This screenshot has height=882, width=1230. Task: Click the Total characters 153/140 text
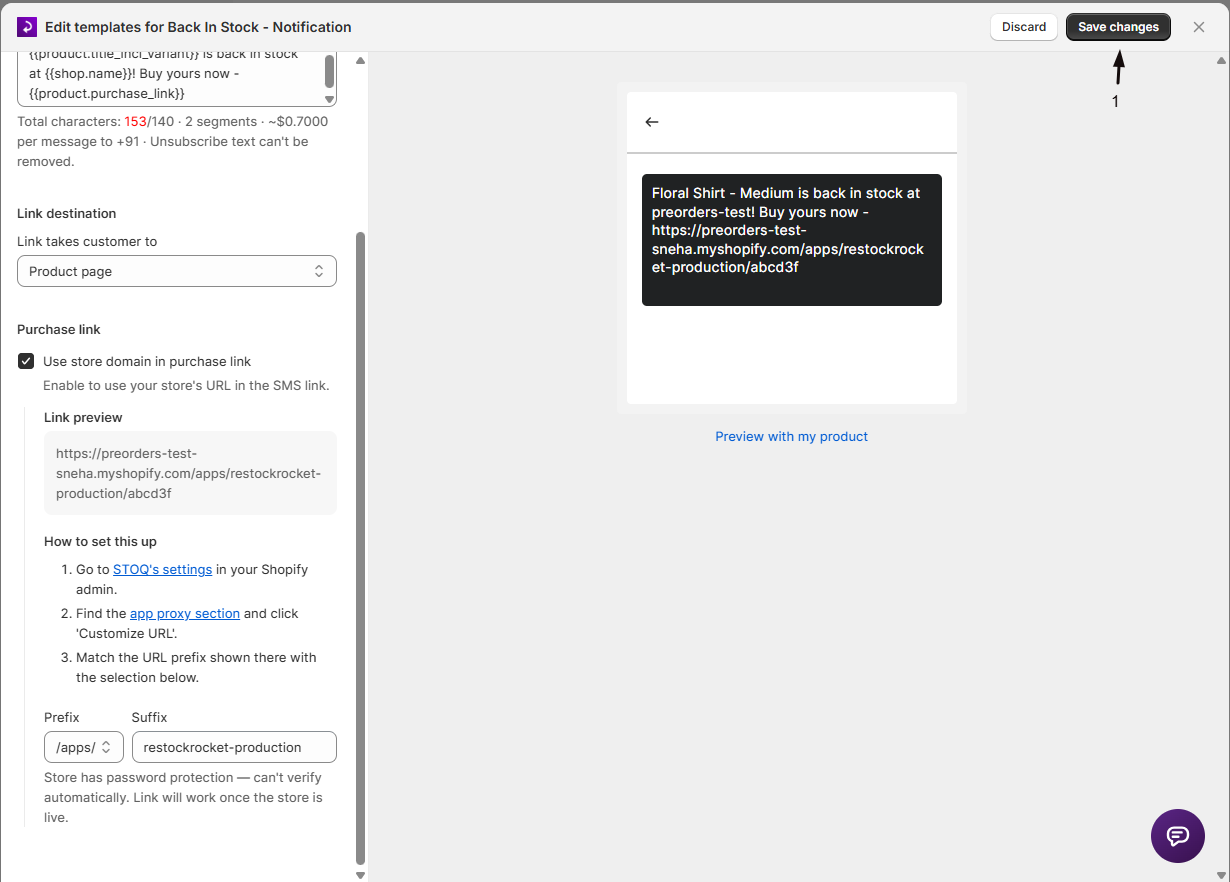click(97, 121)
